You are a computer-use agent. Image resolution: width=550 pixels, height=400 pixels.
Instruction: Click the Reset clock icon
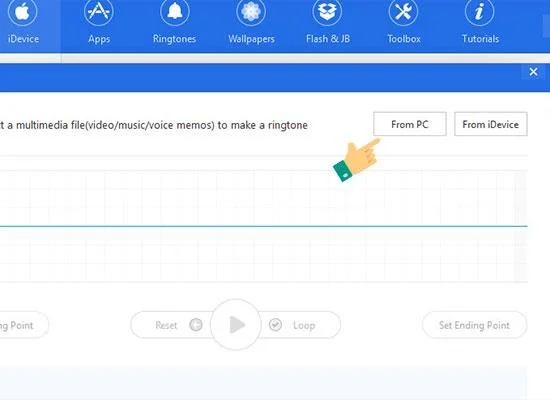pyautogui.click(x=196, y=325)
